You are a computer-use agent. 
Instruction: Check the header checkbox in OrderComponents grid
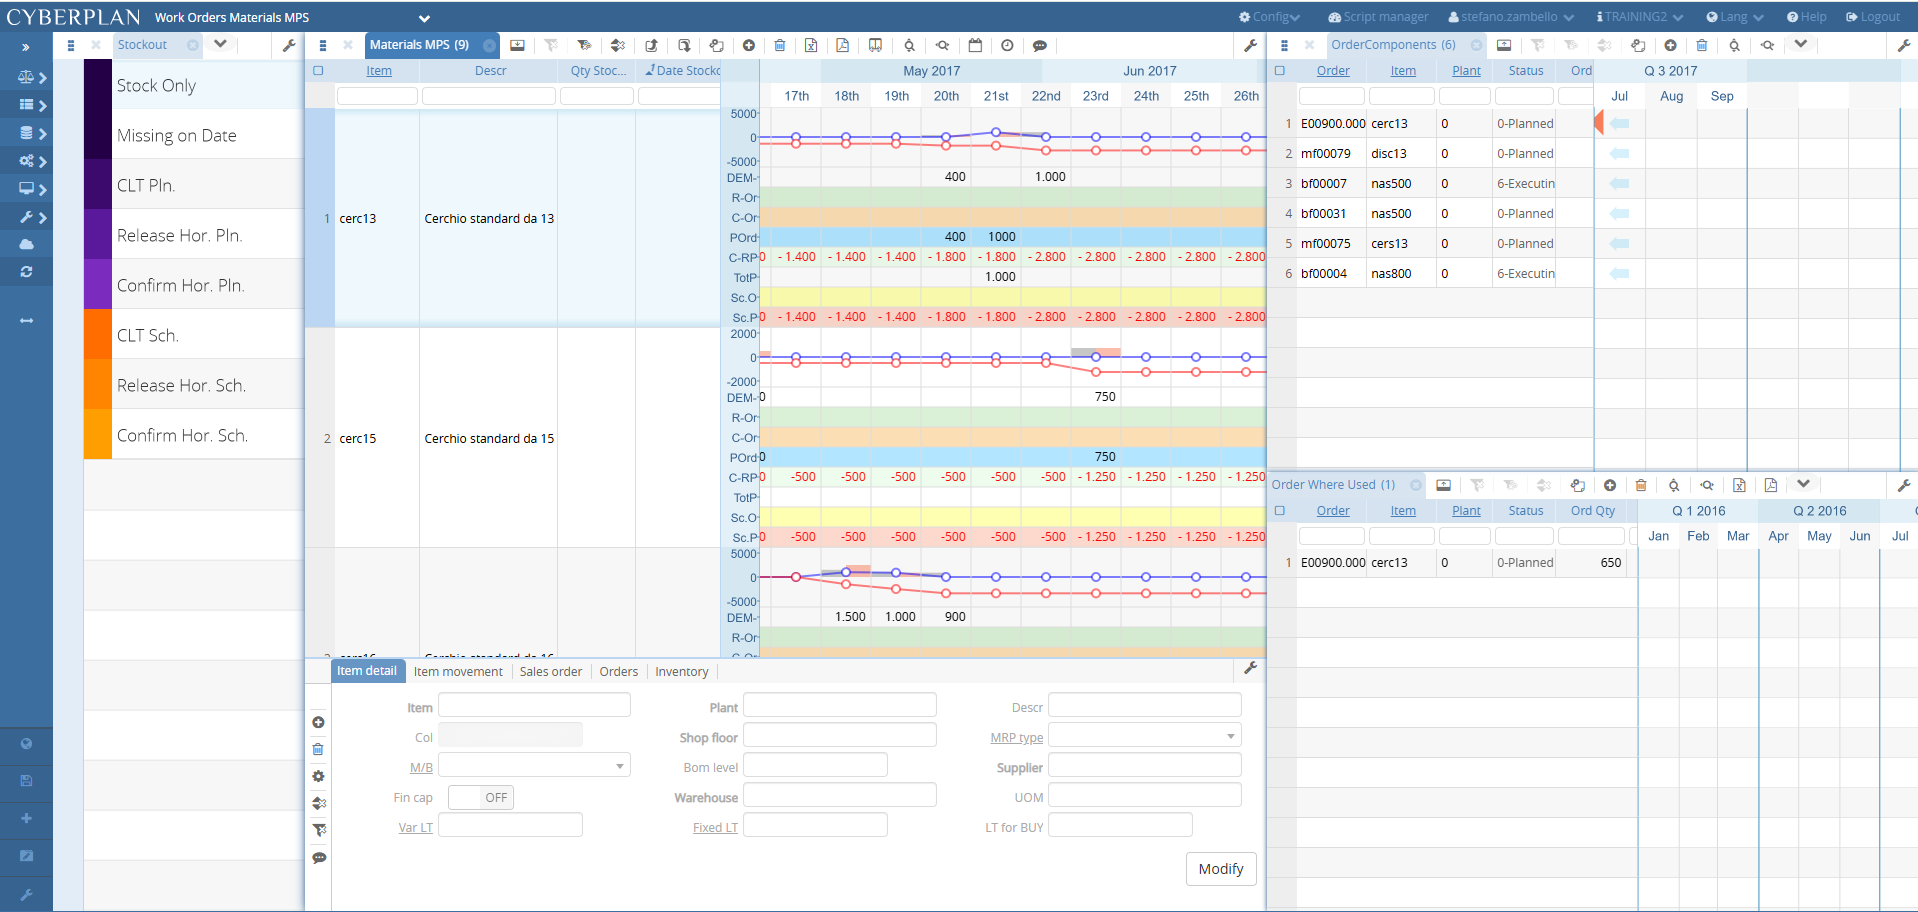click(x=1281, y=70)
